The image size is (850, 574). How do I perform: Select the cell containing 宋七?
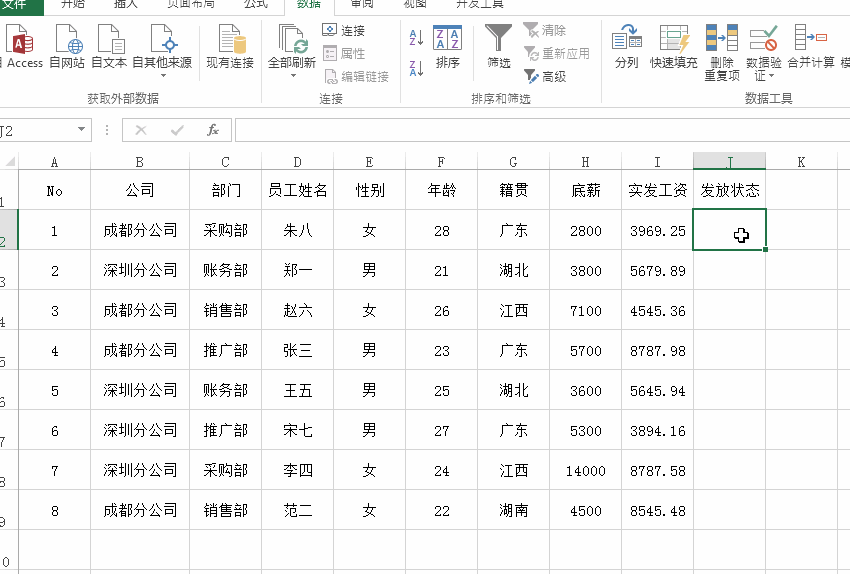pos(298,430)
